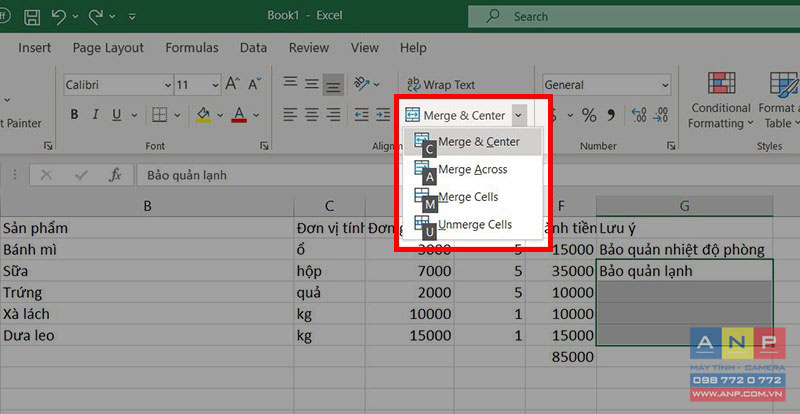Click the Wrap Text button
This screenshot has height=414, width=800.
441,85
